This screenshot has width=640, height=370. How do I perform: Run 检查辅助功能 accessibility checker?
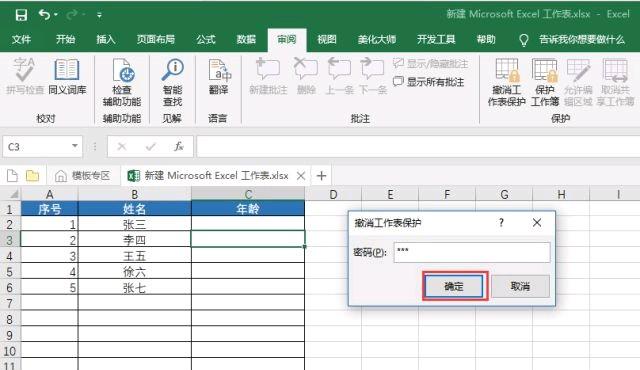click(122, 82)
